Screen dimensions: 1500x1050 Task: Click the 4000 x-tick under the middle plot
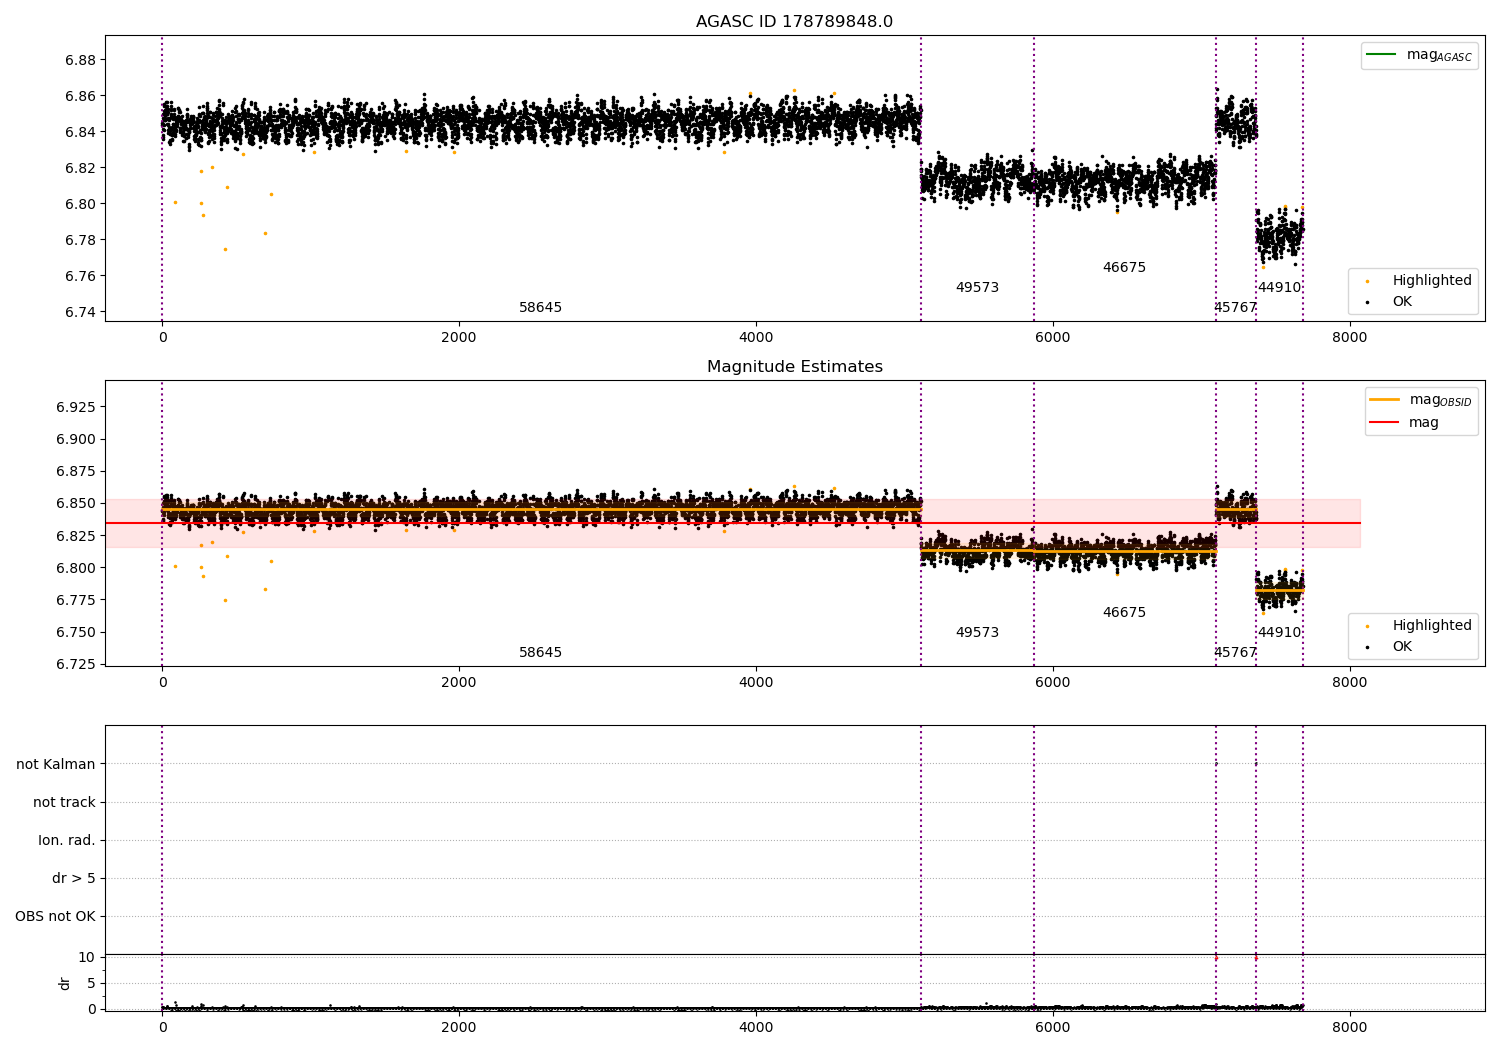(756, 683)
